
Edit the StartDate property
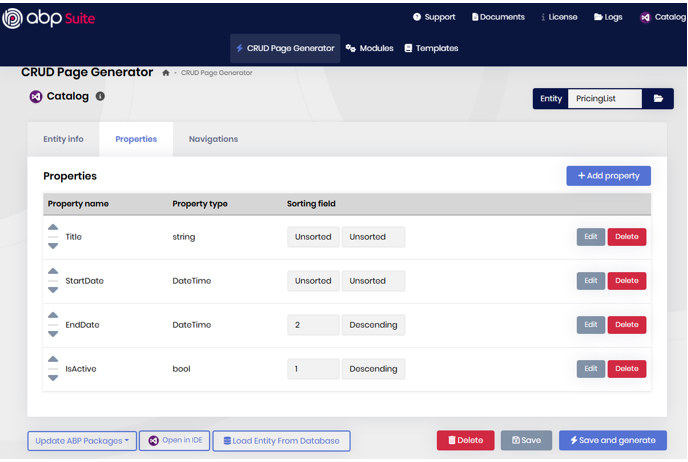pos(591,281)
